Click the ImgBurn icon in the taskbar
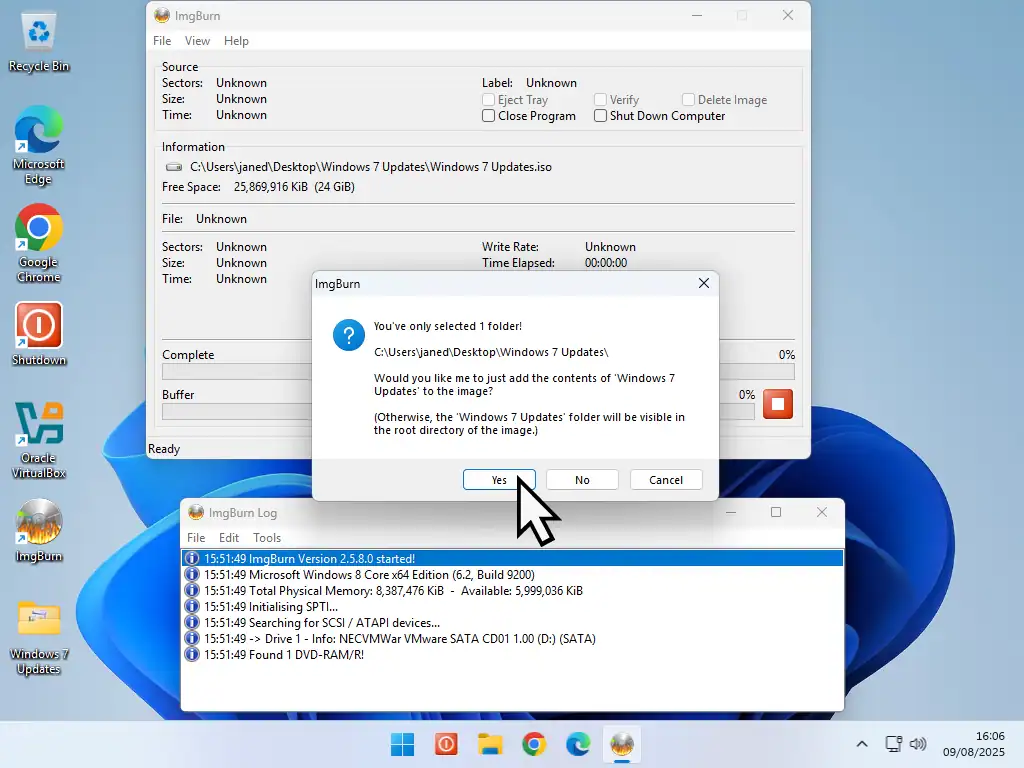 622,744
